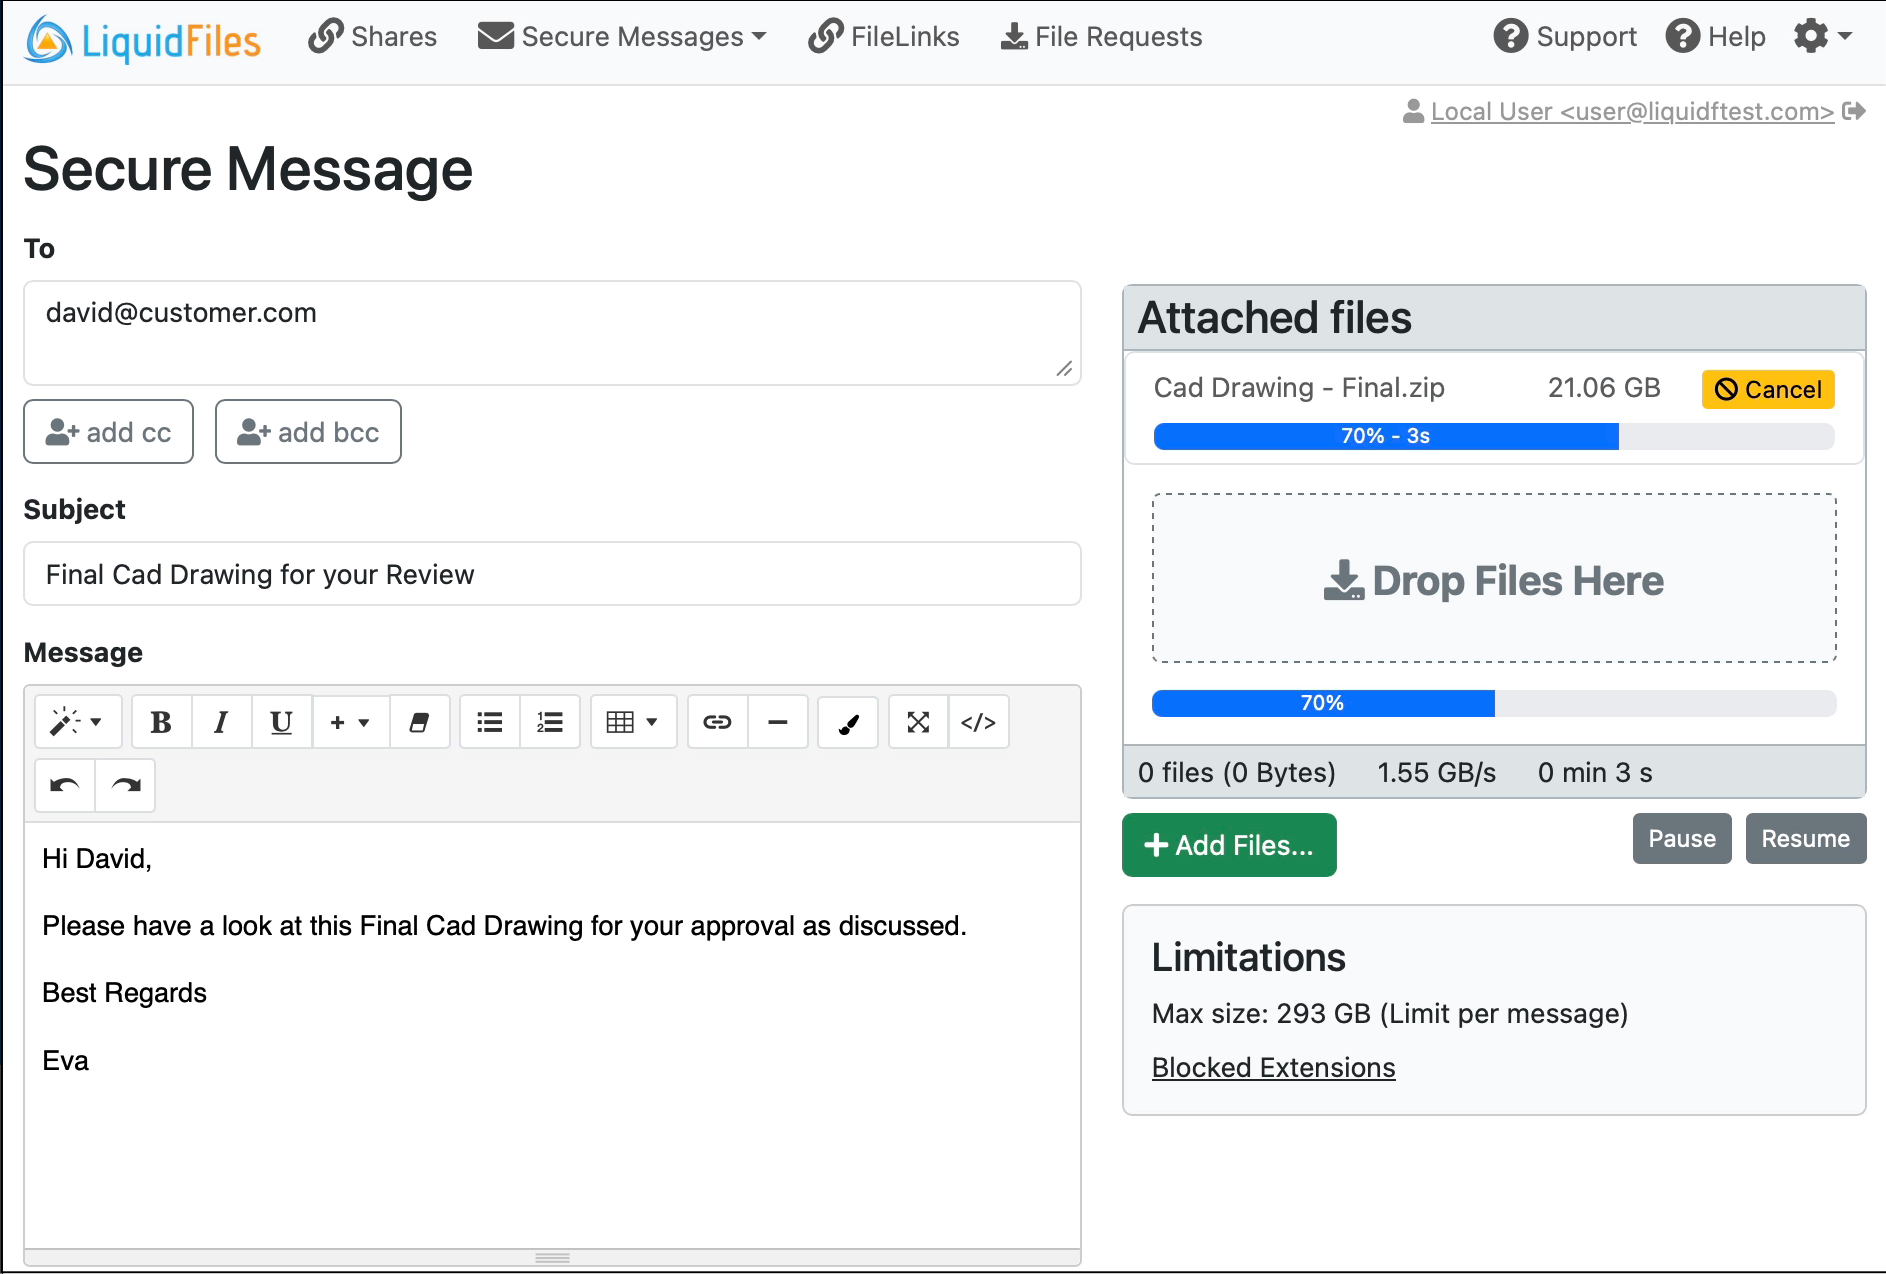
Task: Expand the editor to fullscreen
Action: point(917,721)
